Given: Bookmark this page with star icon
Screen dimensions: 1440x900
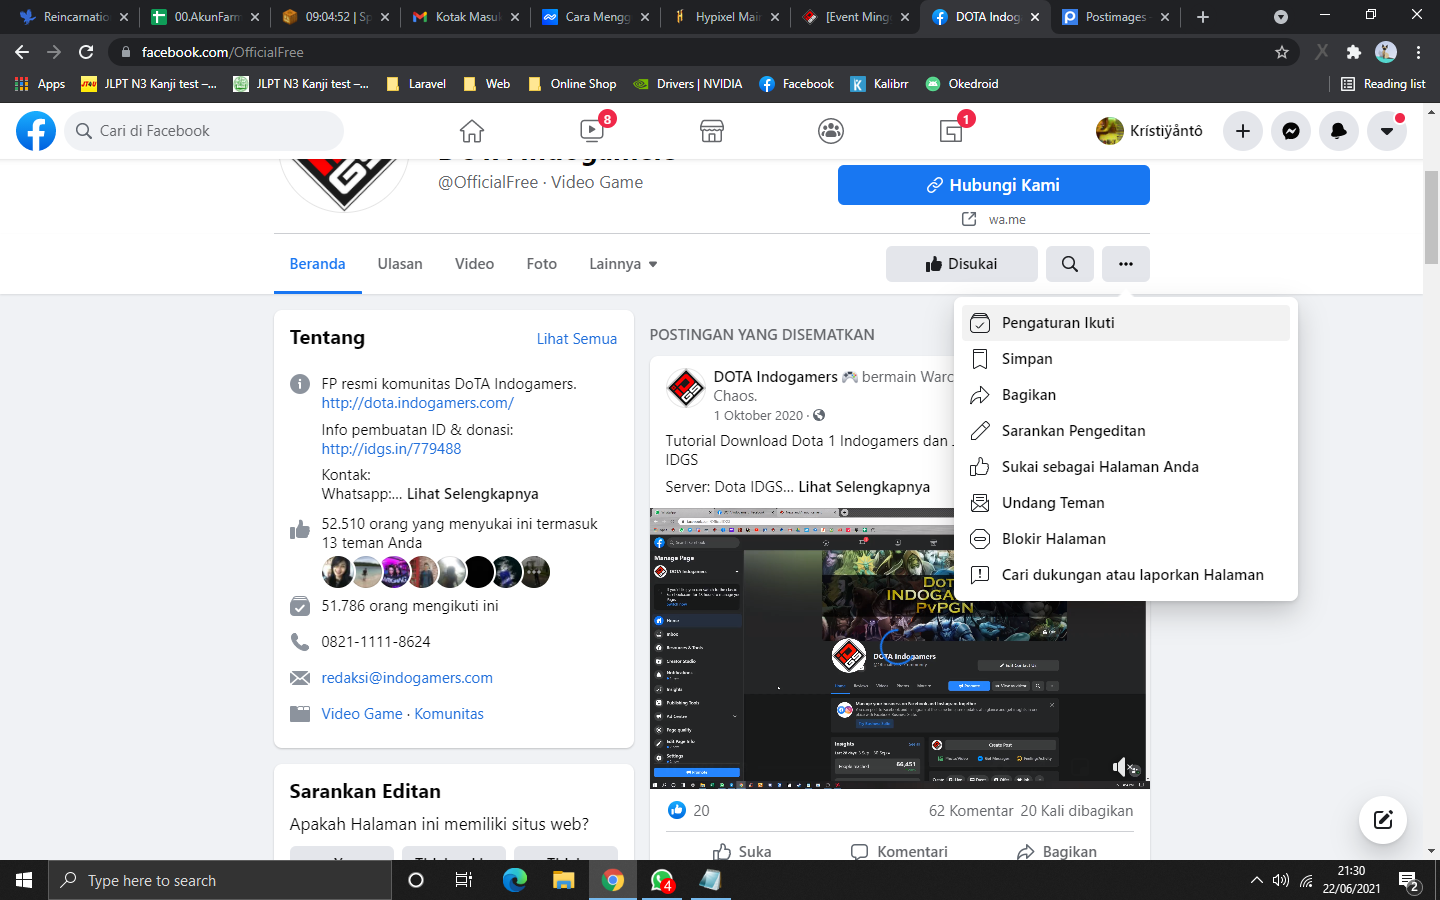Looking at the screenshot, I should [1282, 52].
